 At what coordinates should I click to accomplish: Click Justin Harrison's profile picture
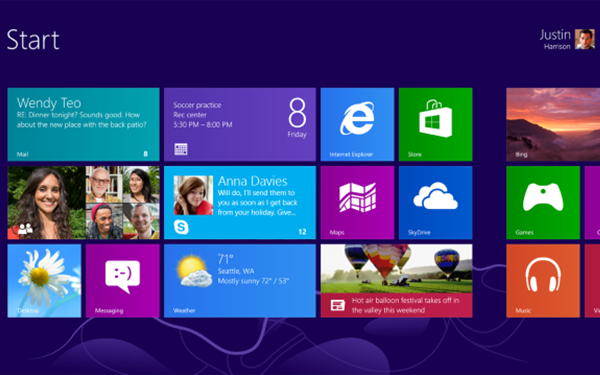585,39
